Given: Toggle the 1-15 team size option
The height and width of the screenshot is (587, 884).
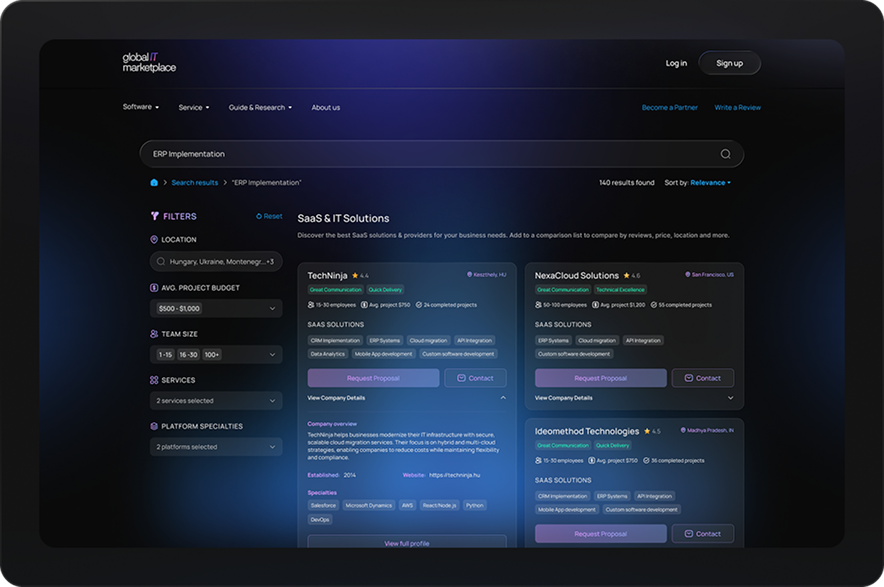Looking at the screenshot, I should click(164, 354).
